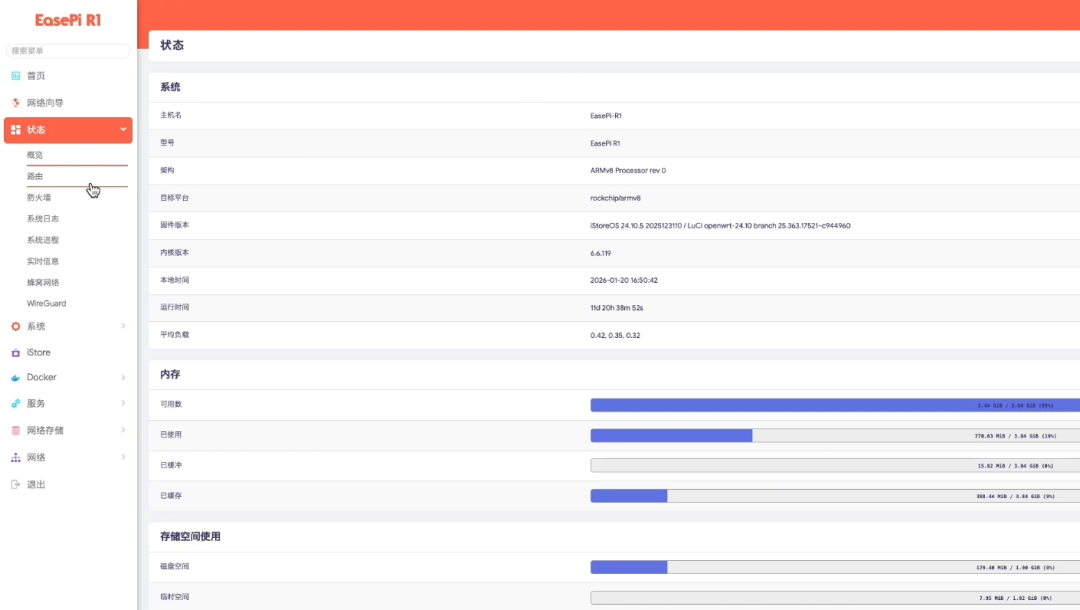Click the 系统 gear icon in sidebar
Viewport: 1080px width, 610px height.
tap(15, 326)
